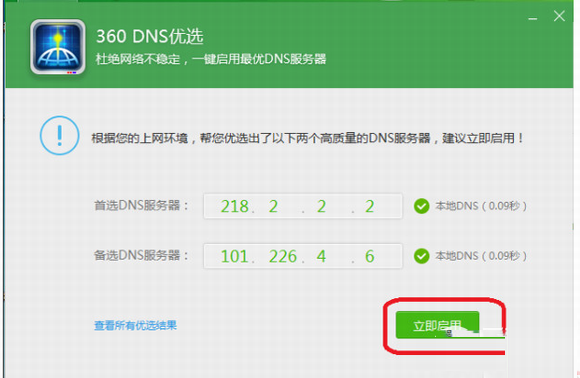Click the 360 DNS globe app icon
This screenshot has height=378, width=580.
[58, 47]
